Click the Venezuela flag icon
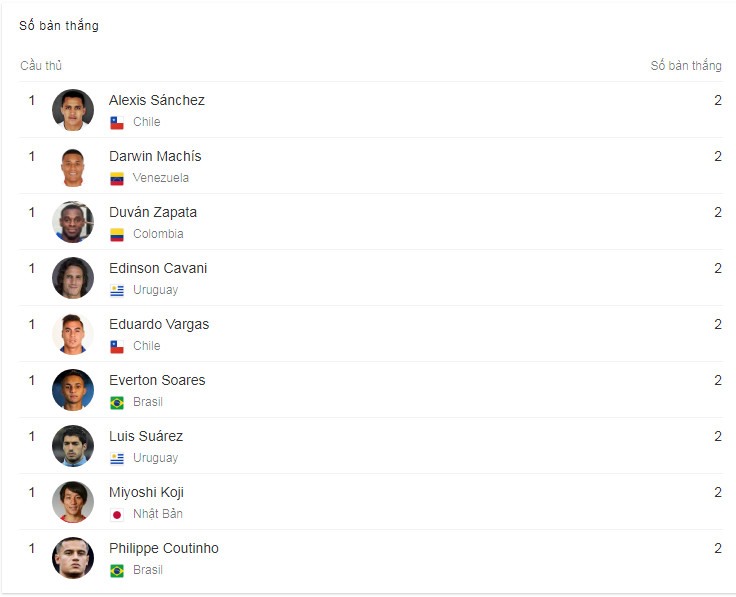 pyautogui.click(x=117, y=178)
